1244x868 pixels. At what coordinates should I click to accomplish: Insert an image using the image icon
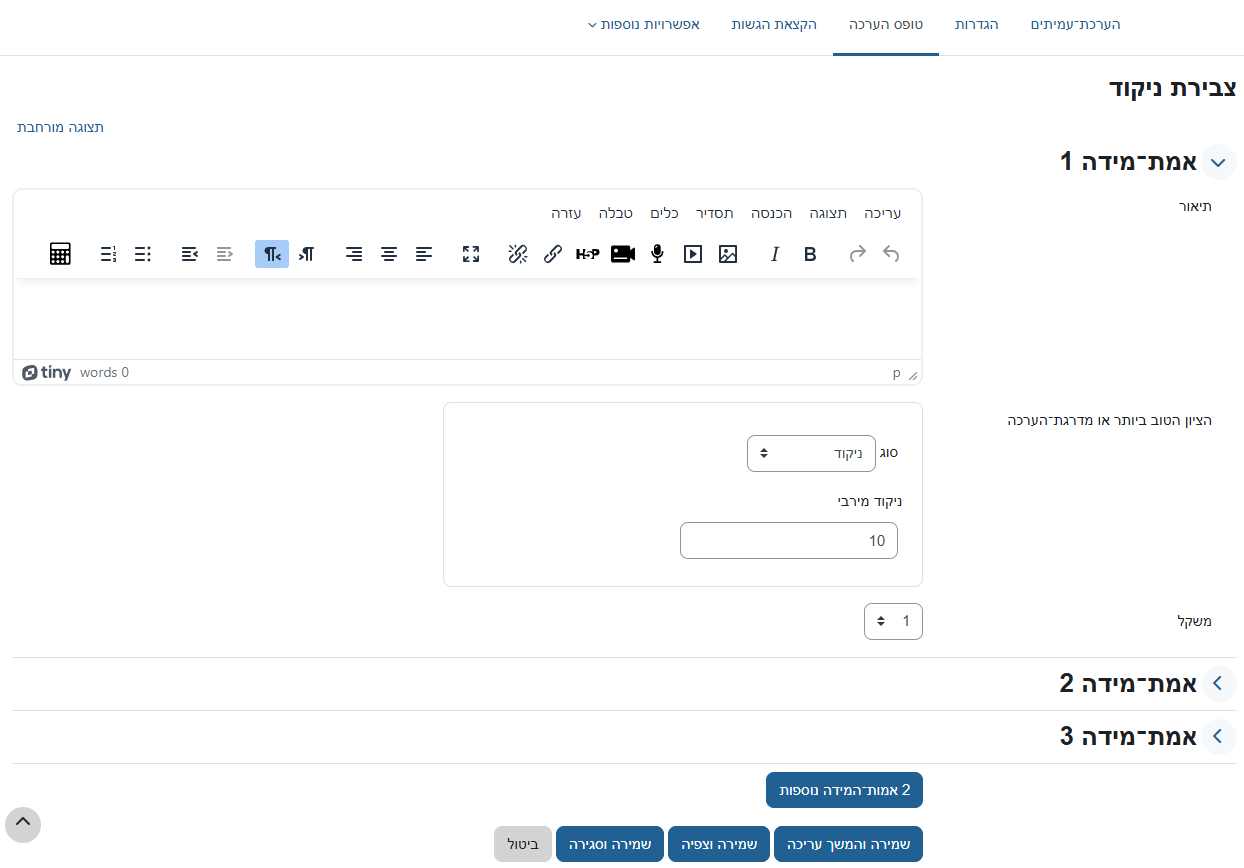point(728,254)
